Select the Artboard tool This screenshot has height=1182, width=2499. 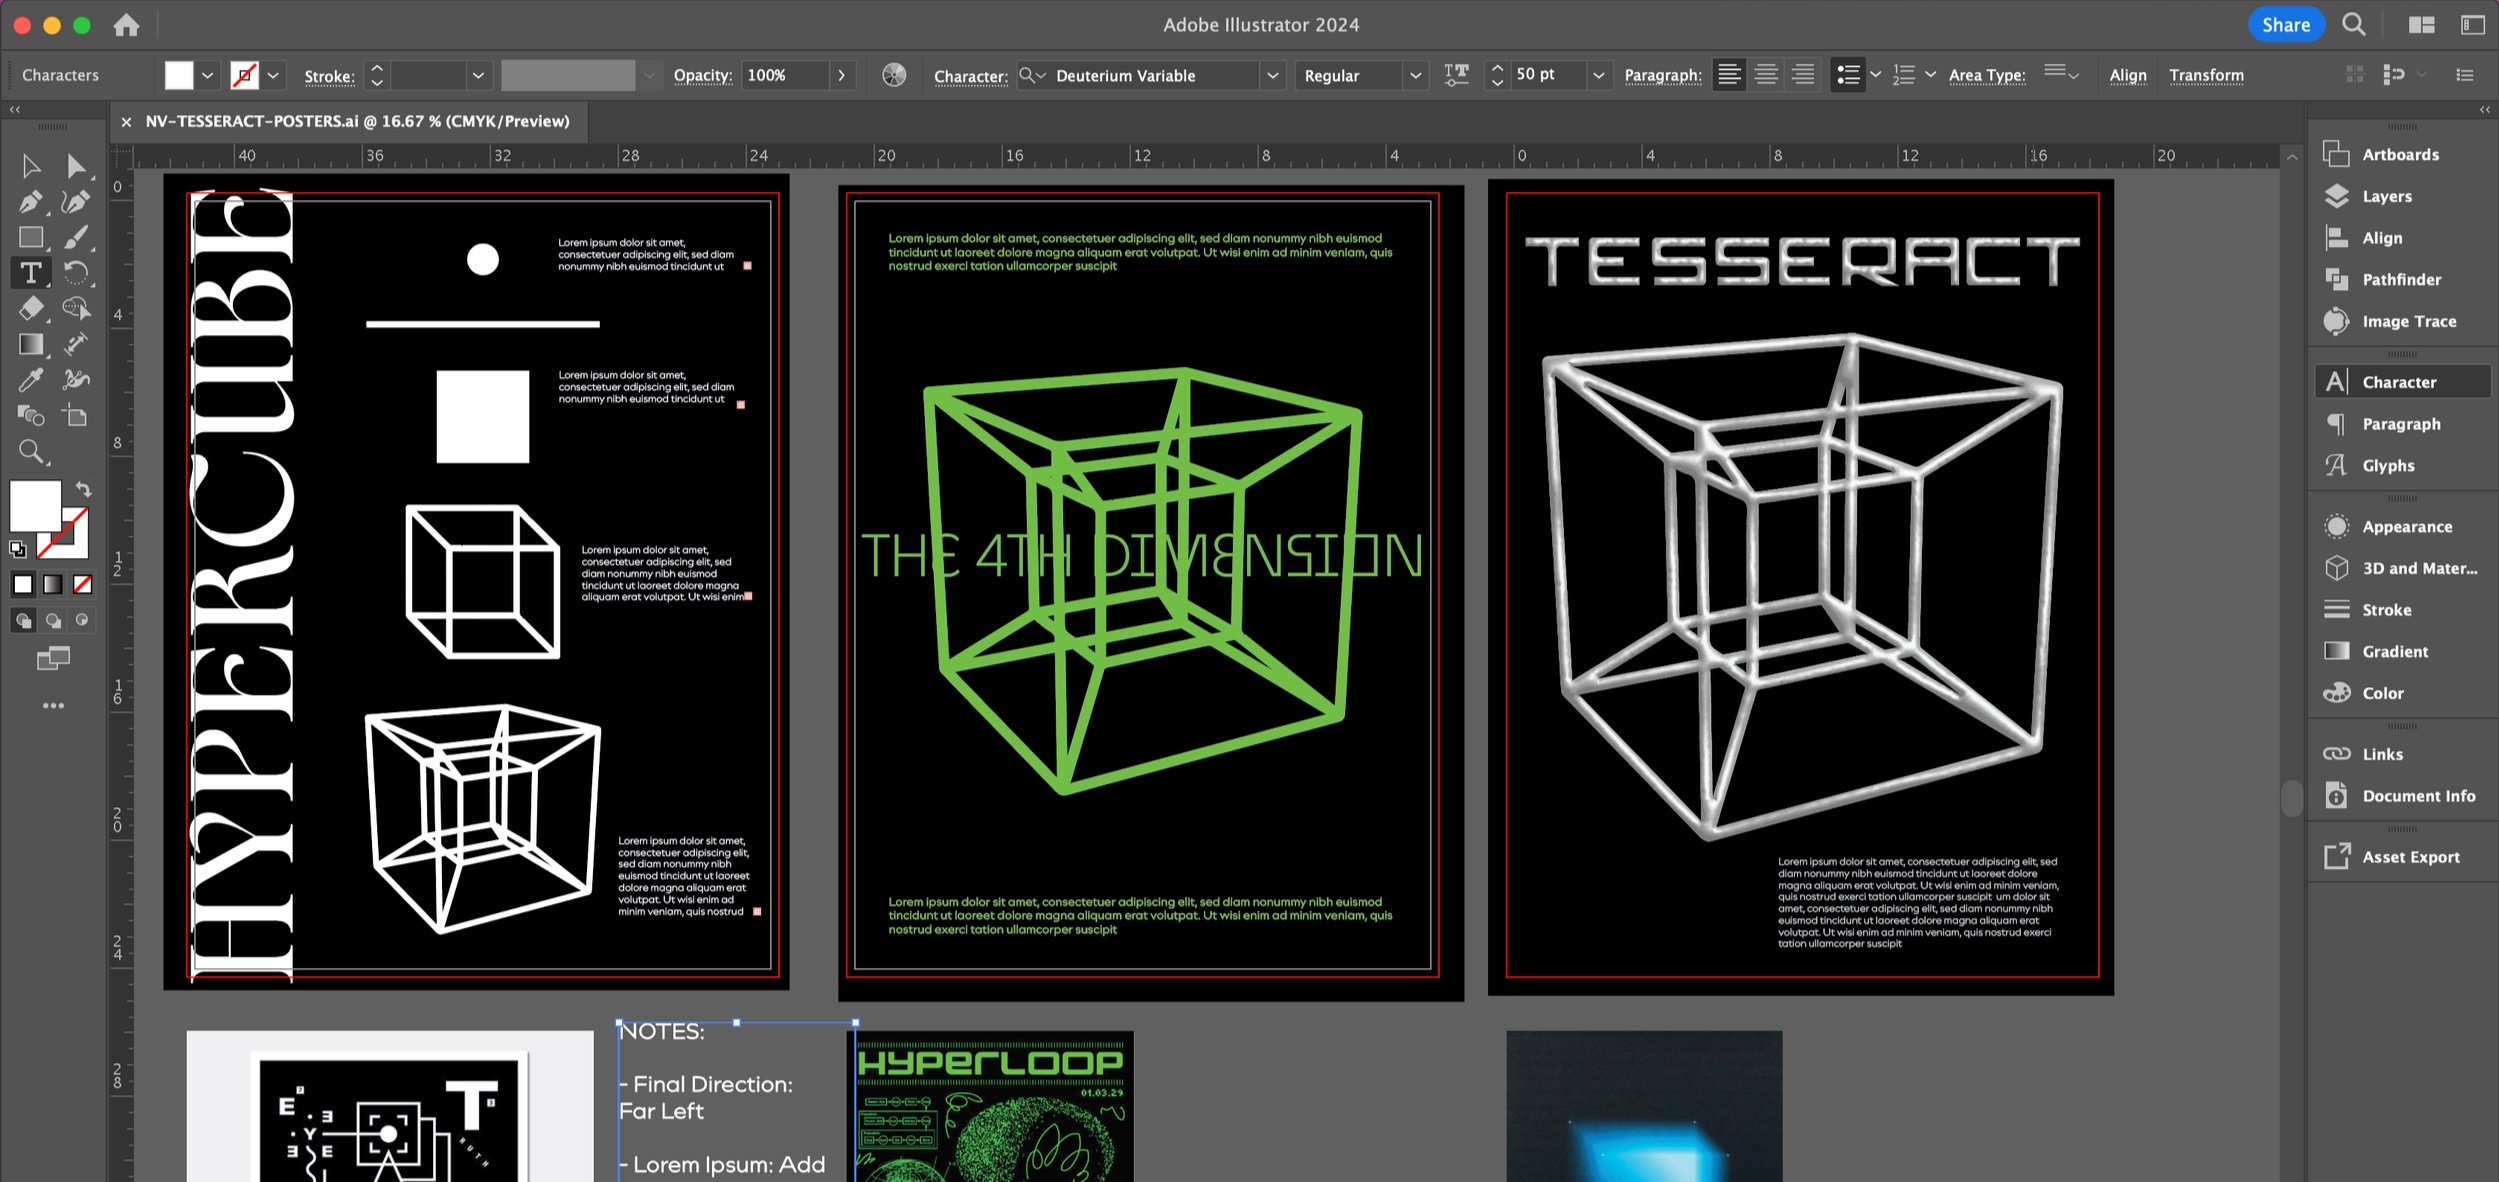tap(76, 416)
